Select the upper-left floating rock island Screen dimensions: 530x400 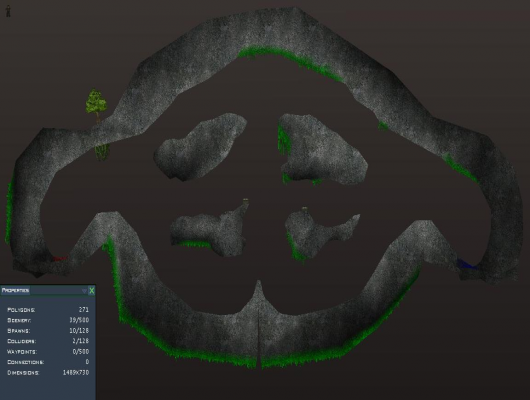[200, 146]
